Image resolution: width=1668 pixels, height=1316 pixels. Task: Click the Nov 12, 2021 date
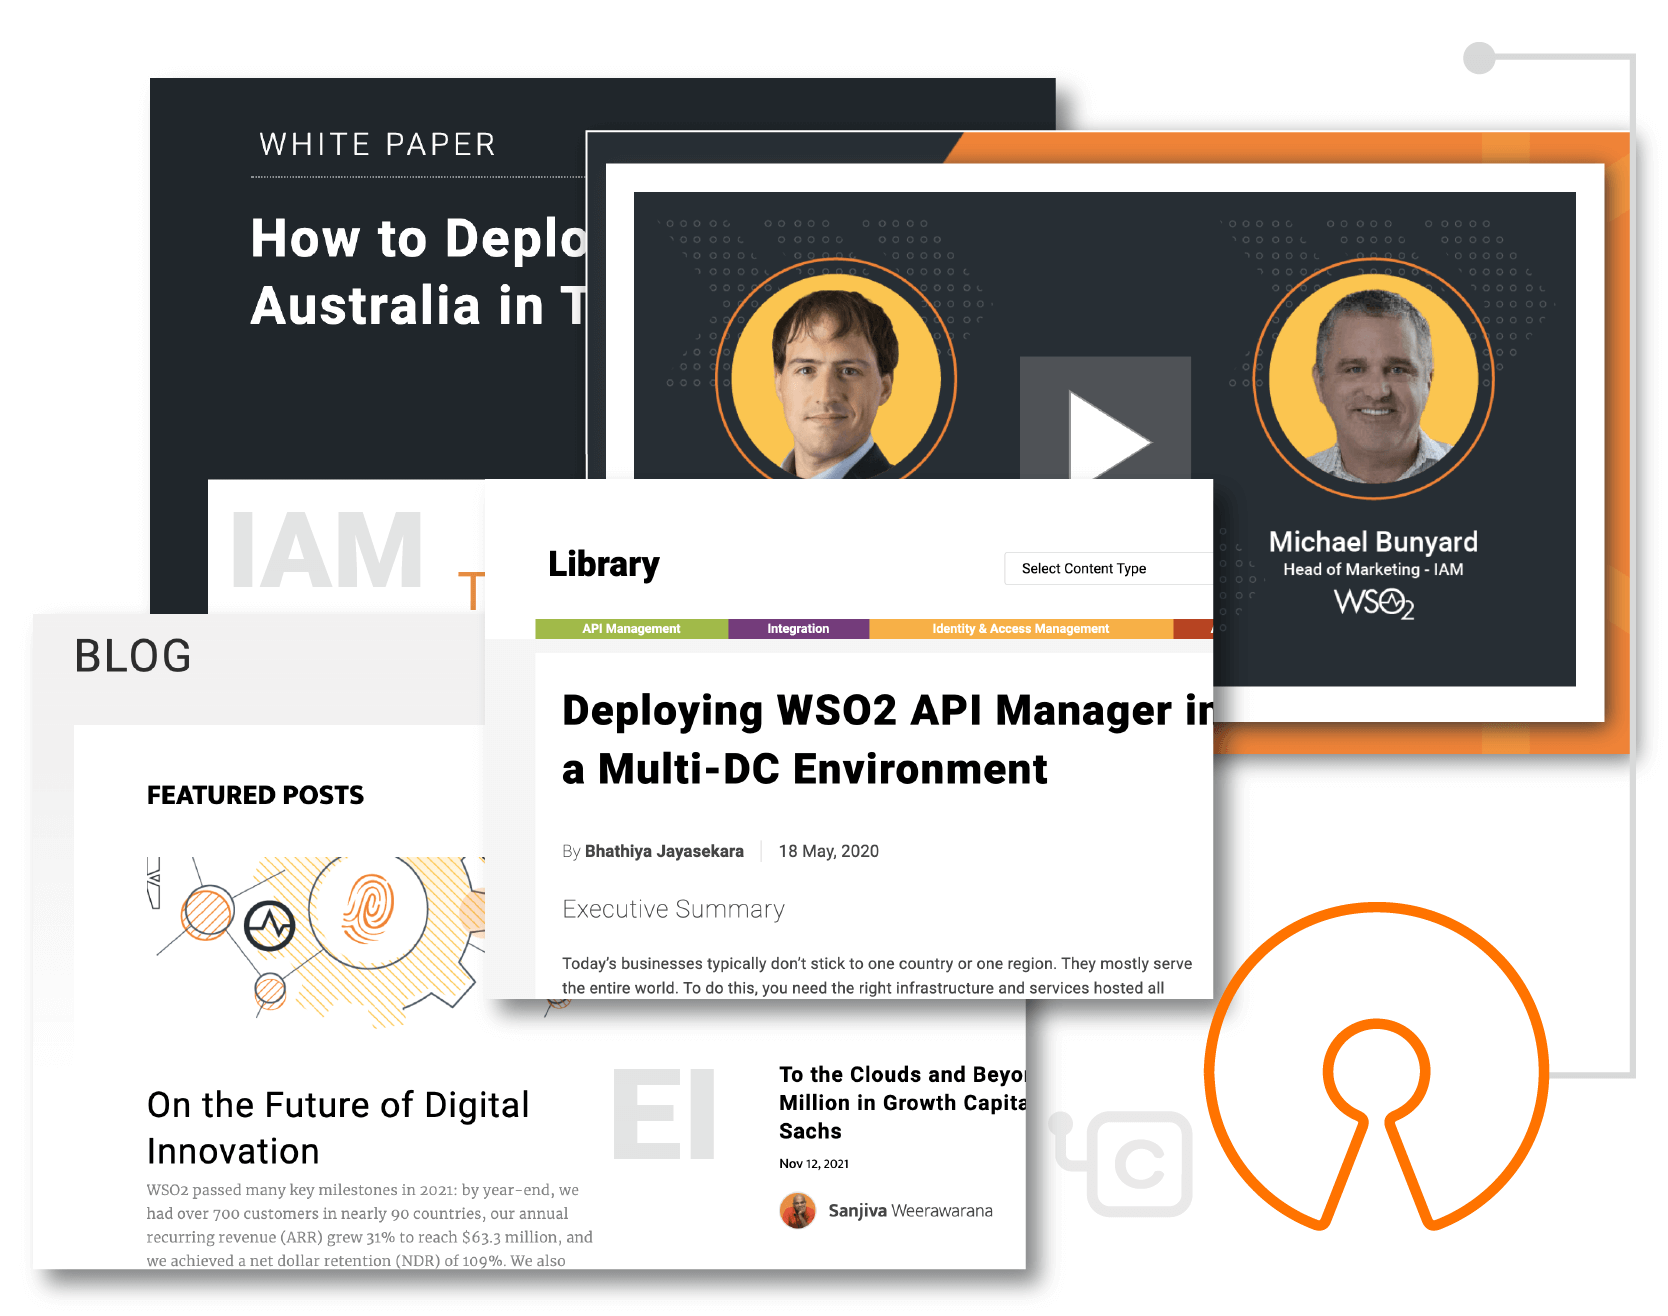[814, 1163]
